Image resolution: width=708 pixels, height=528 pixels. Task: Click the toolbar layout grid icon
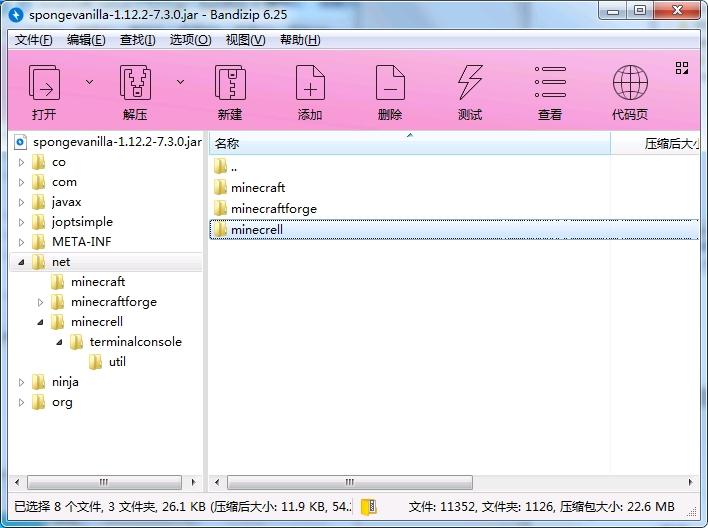click(682, 68)
